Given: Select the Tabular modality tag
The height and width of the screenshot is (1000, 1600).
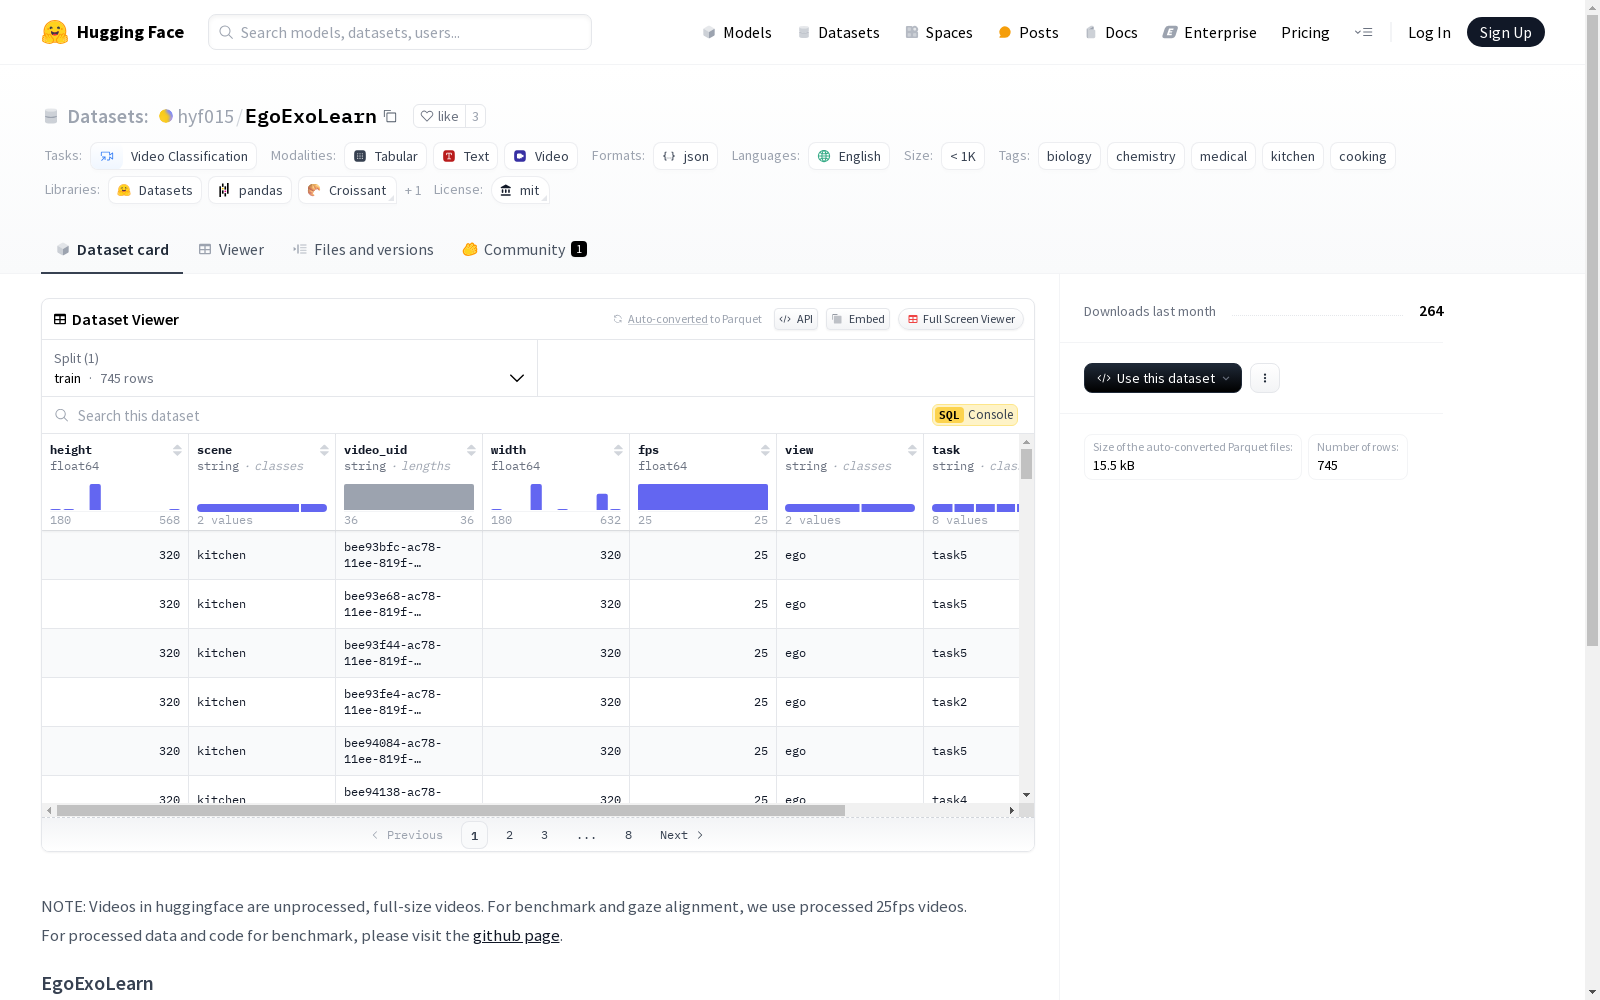Looking at the screenshot, I should click(386, 156).
